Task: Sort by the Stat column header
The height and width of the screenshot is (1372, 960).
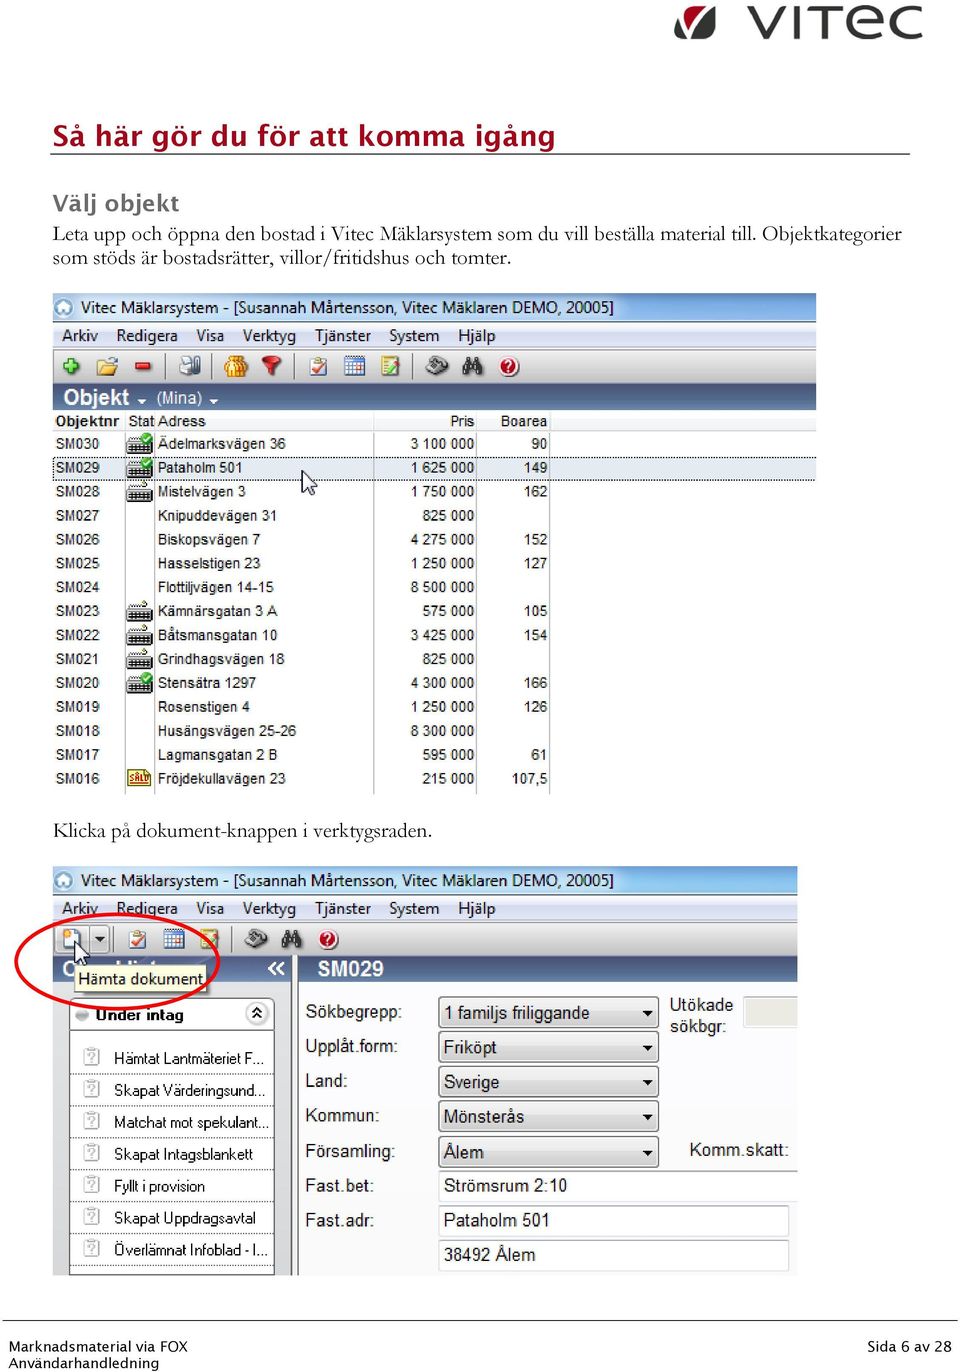Action: tap(141, 421)
